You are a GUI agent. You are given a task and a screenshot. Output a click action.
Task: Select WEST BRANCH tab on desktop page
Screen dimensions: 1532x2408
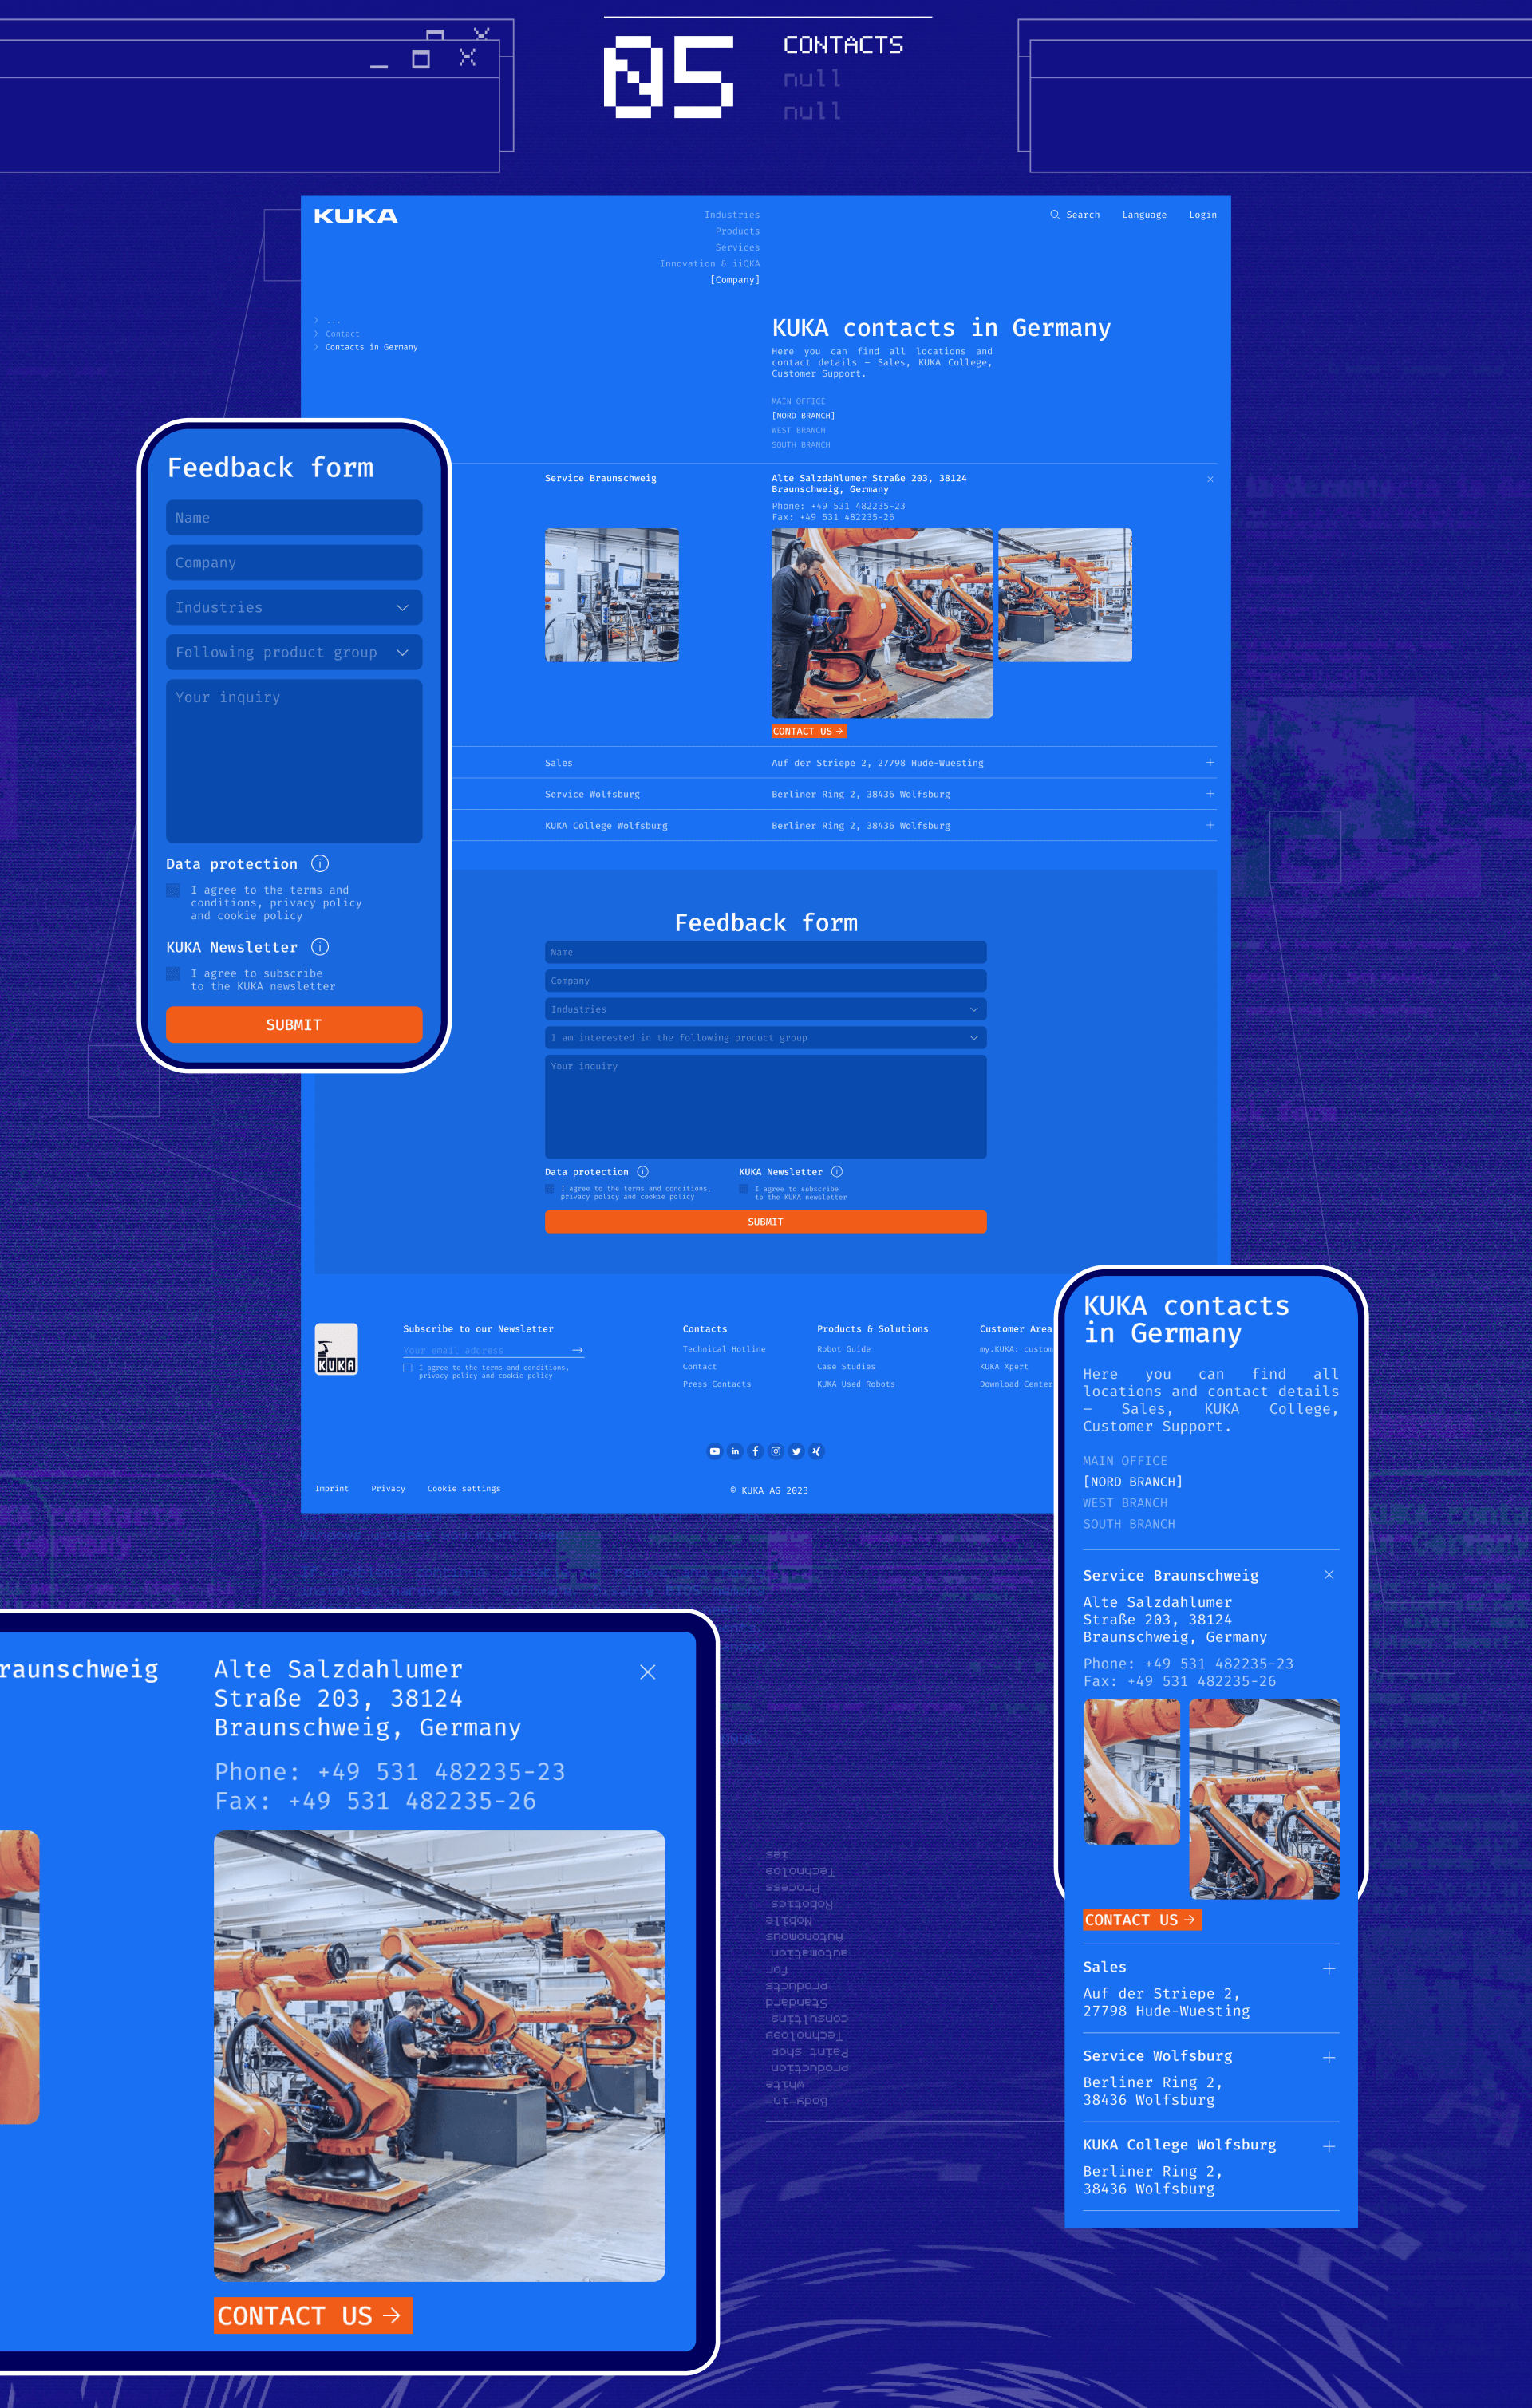[x=798, y=430]
